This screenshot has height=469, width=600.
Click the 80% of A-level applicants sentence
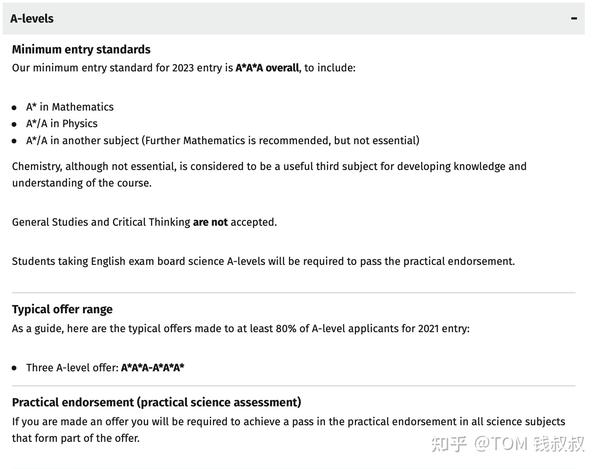coord(241,329)
